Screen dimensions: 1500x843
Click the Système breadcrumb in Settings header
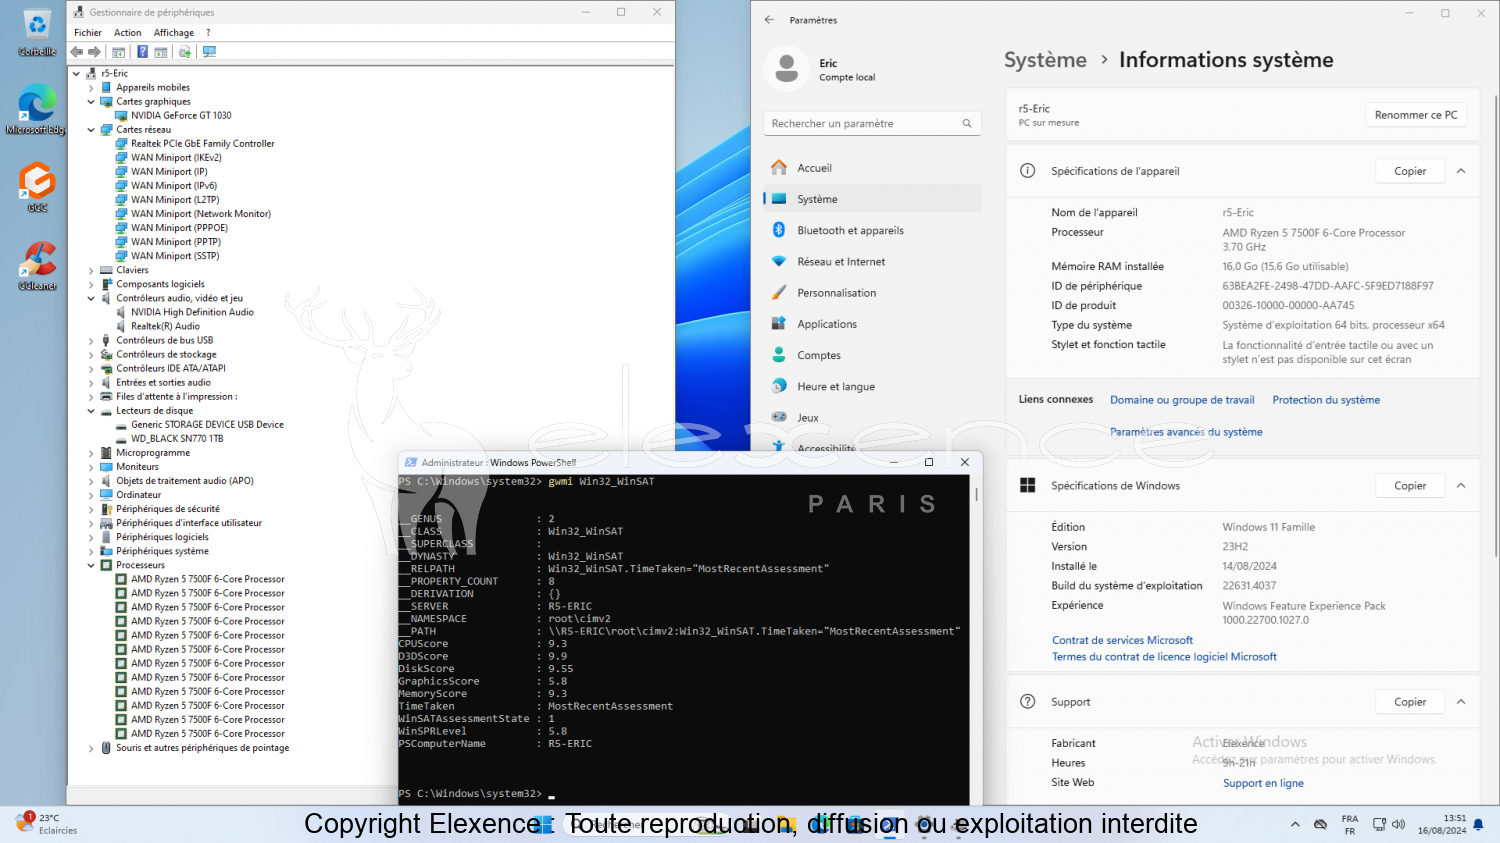tap(1045, 60)
